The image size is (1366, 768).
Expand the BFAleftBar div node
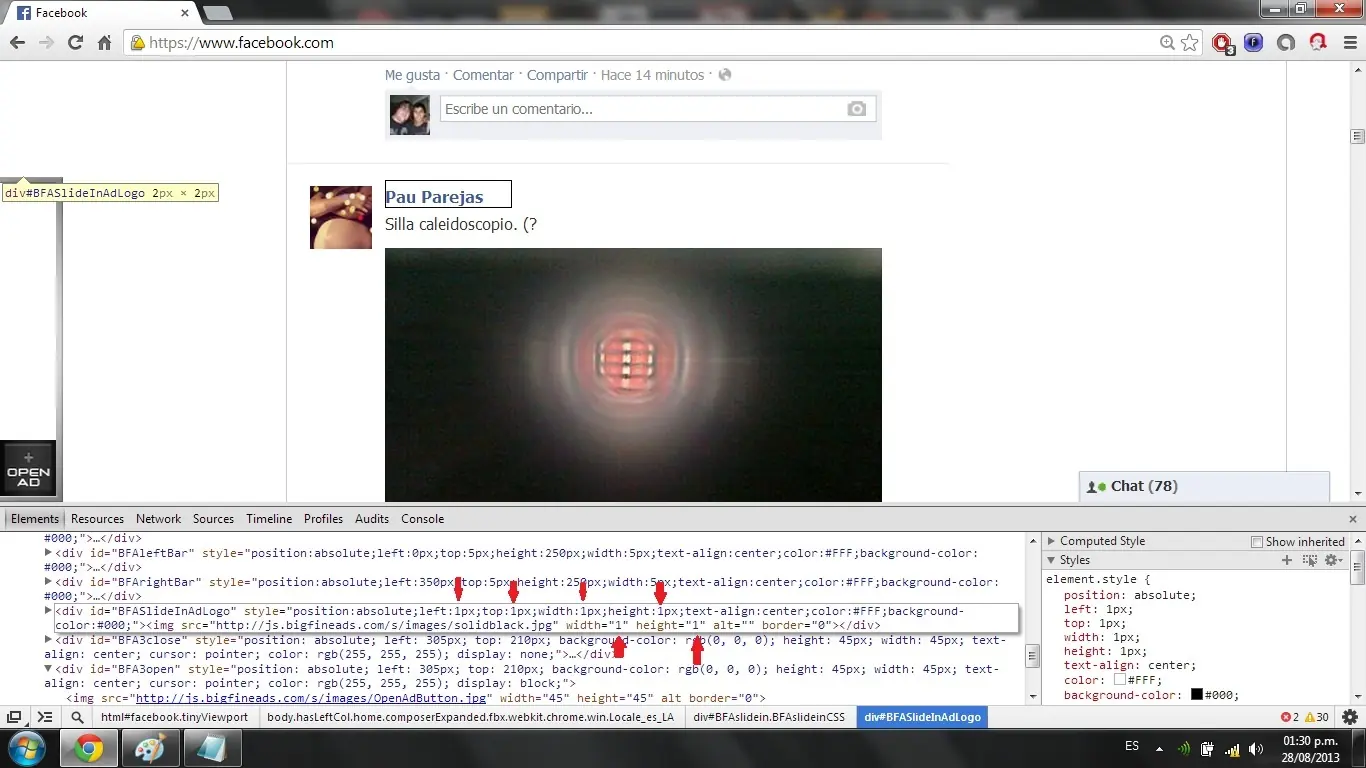[48, 552]
